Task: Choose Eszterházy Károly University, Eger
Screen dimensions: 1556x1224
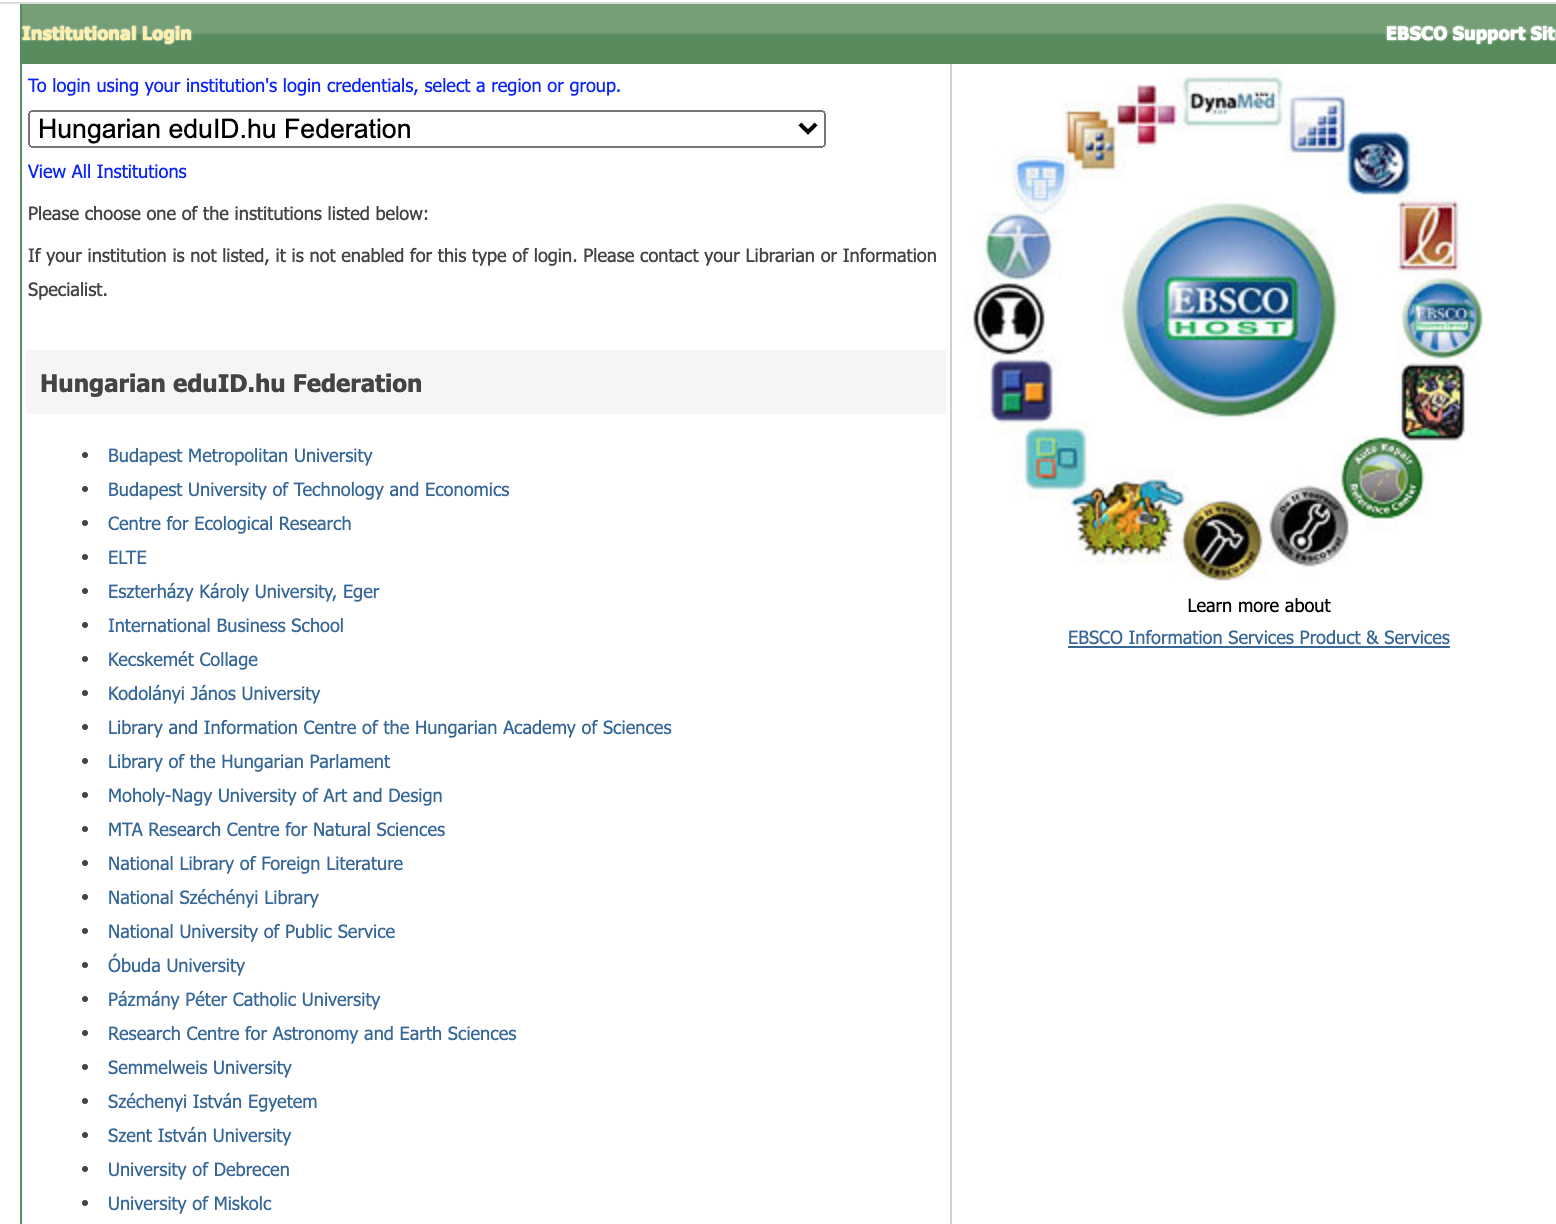Action: 243,591
